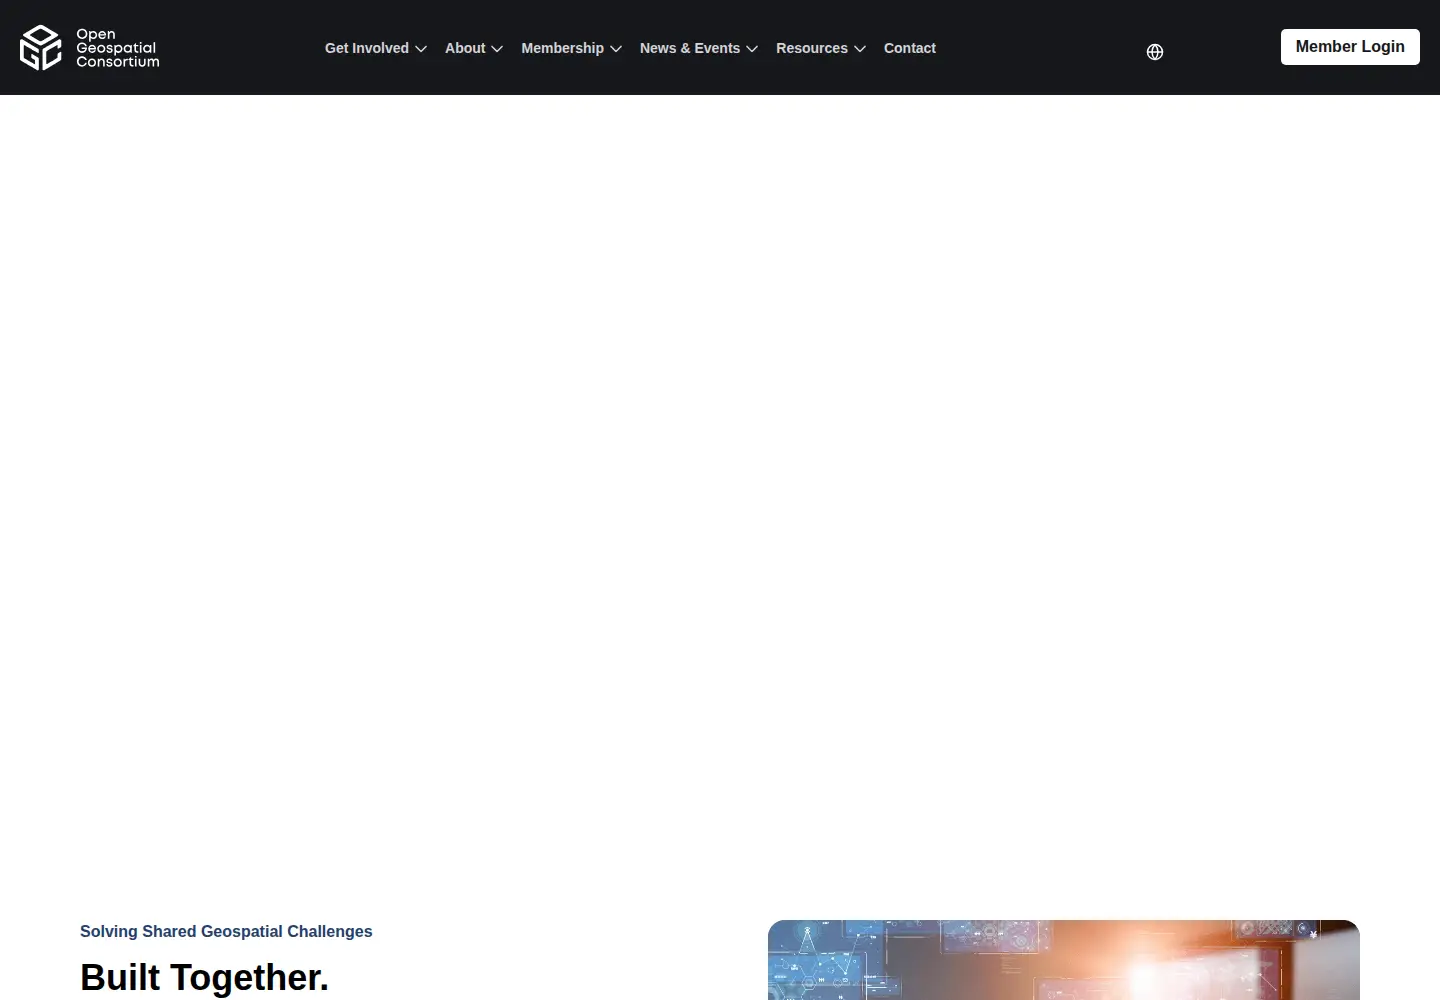Open the About menu
This screenshot has height=1000, width=1440.
pos(465,48)
